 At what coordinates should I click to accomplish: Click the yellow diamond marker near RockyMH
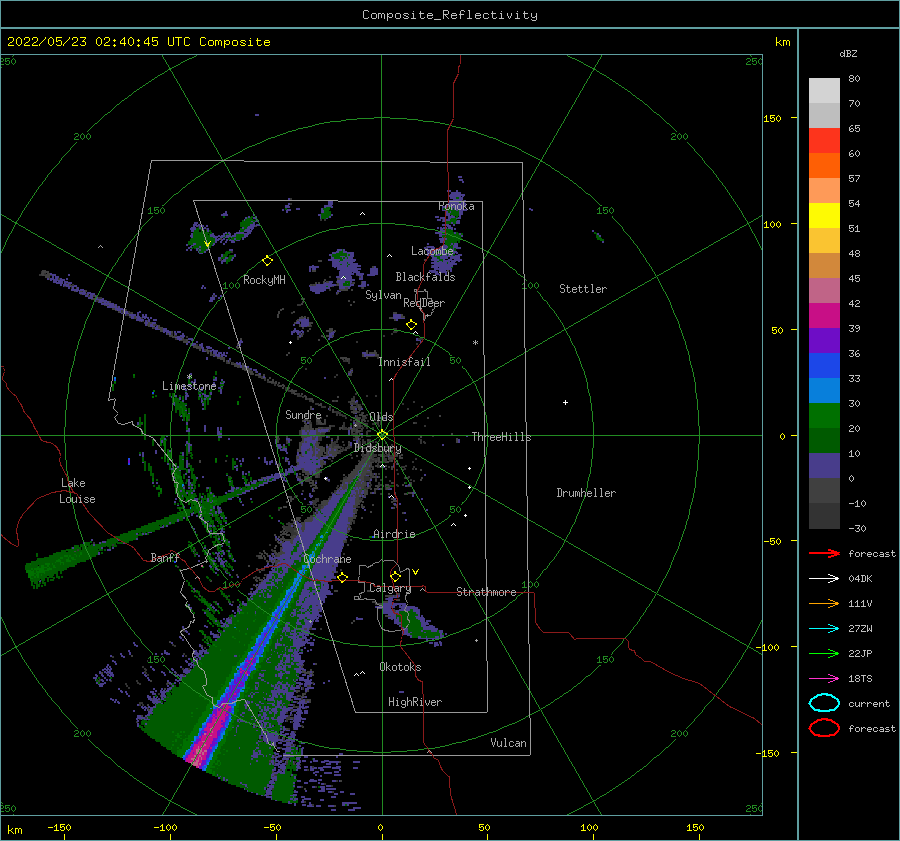pyautogui.click(x=267, y=261)
